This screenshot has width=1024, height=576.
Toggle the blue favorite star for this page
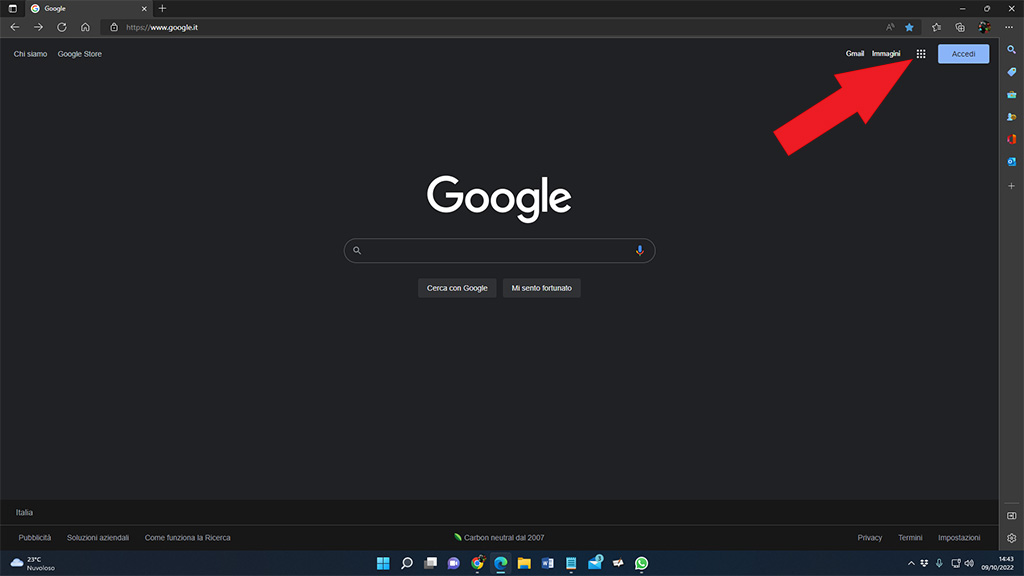(x=909, y=27)
